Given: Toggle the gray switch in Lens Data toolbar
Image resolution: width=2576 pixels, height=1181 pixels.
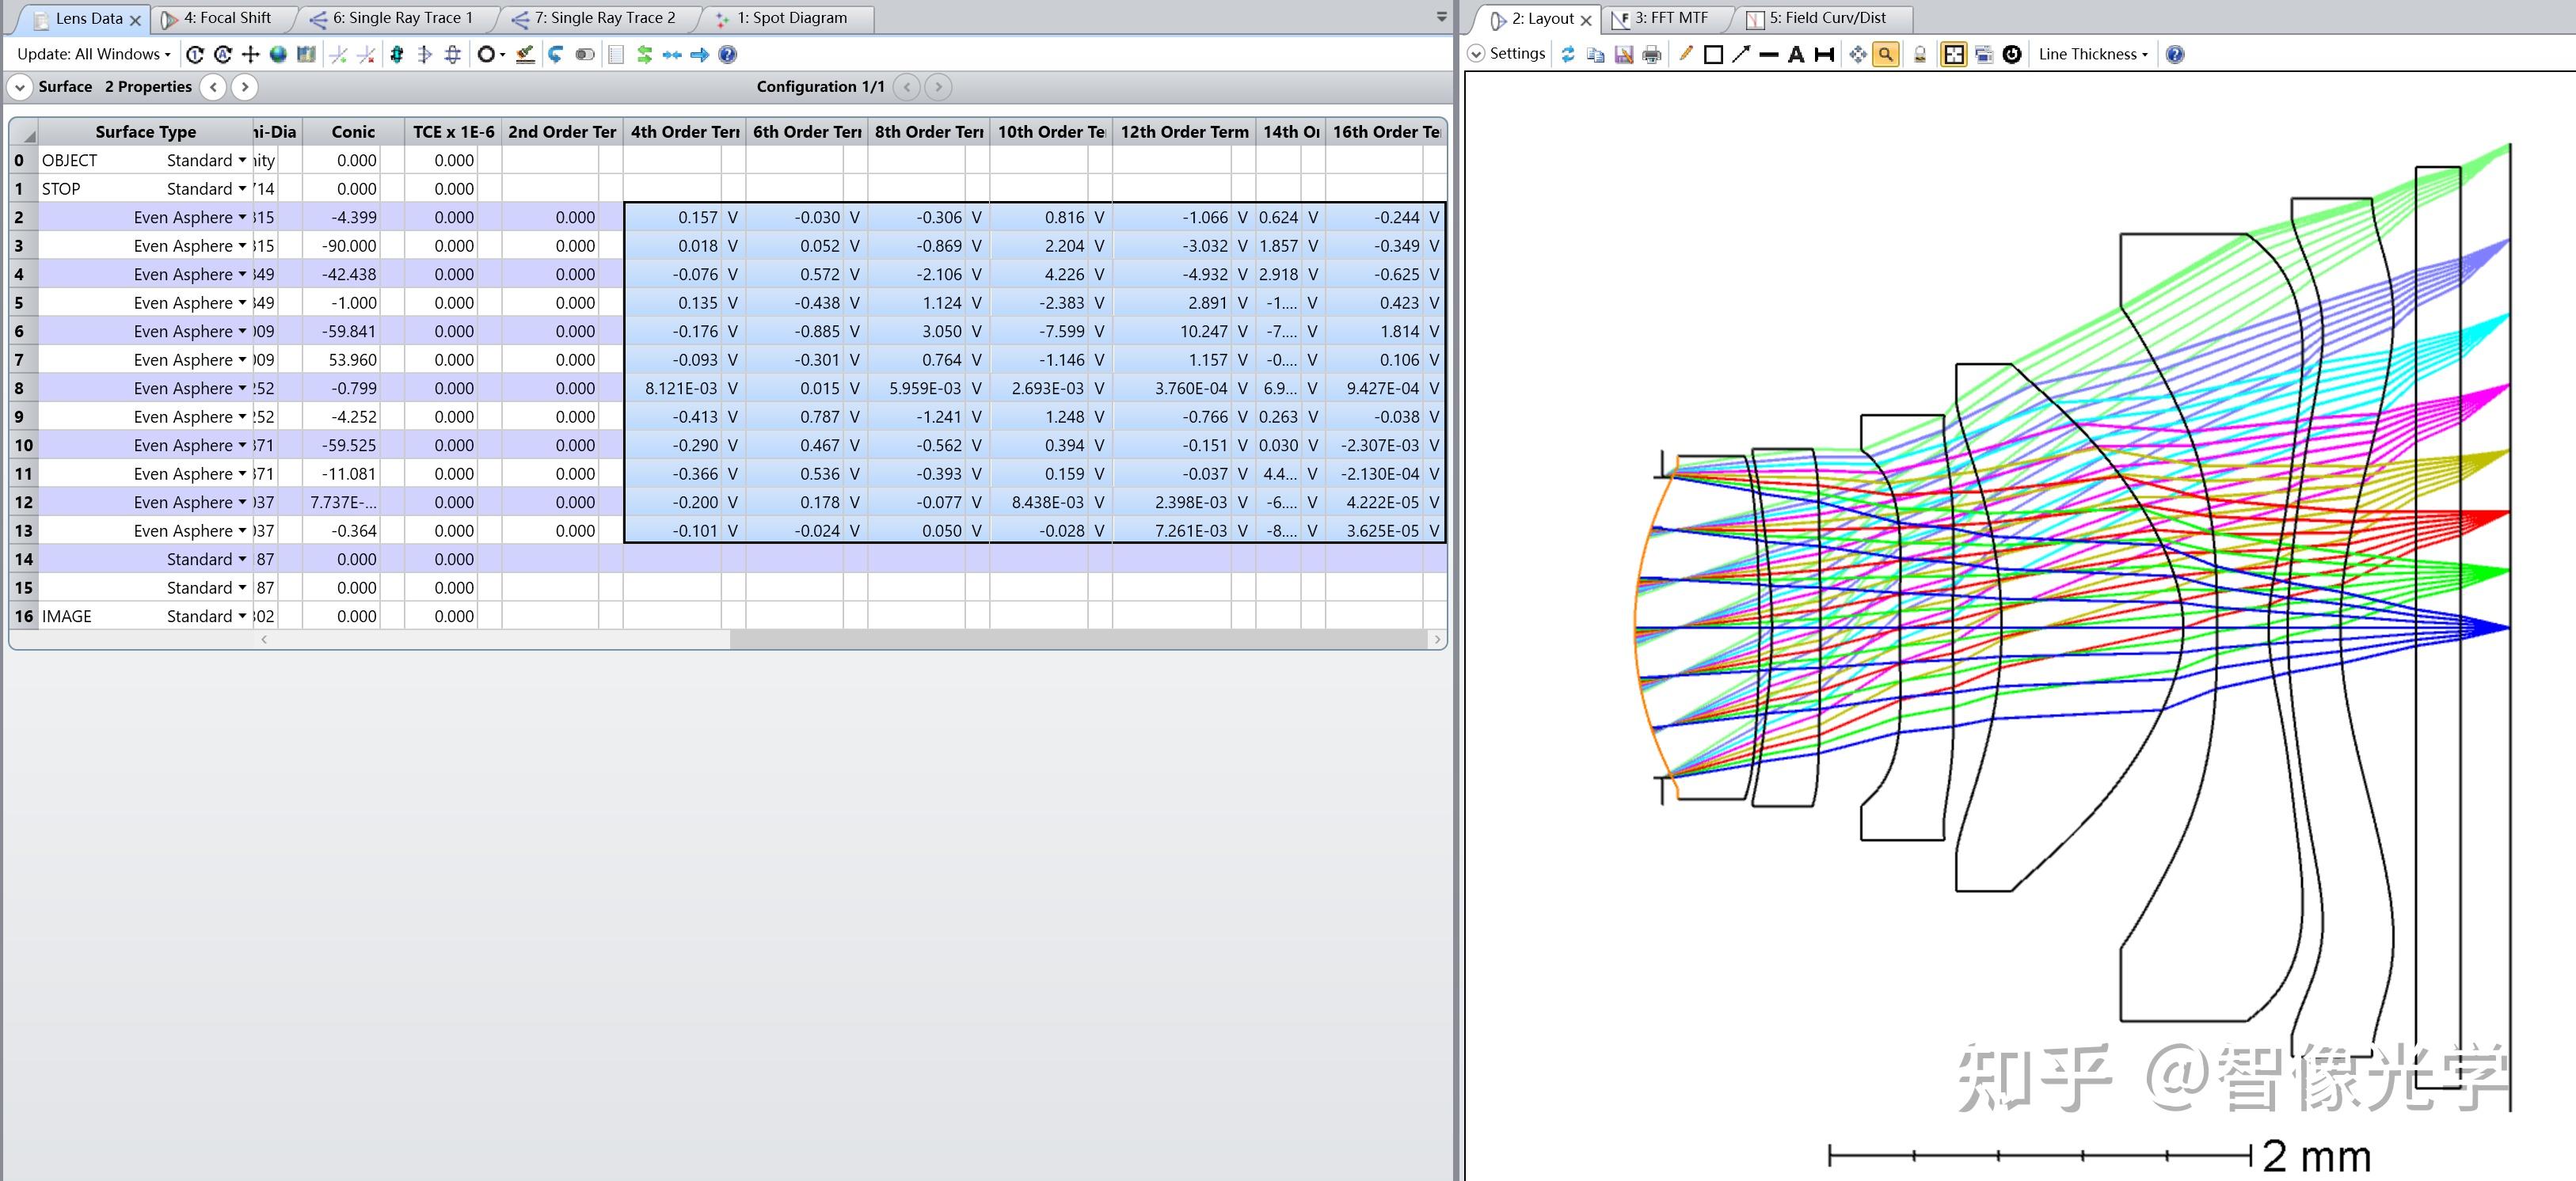Looking at the screenshot, I should point(585,55).
